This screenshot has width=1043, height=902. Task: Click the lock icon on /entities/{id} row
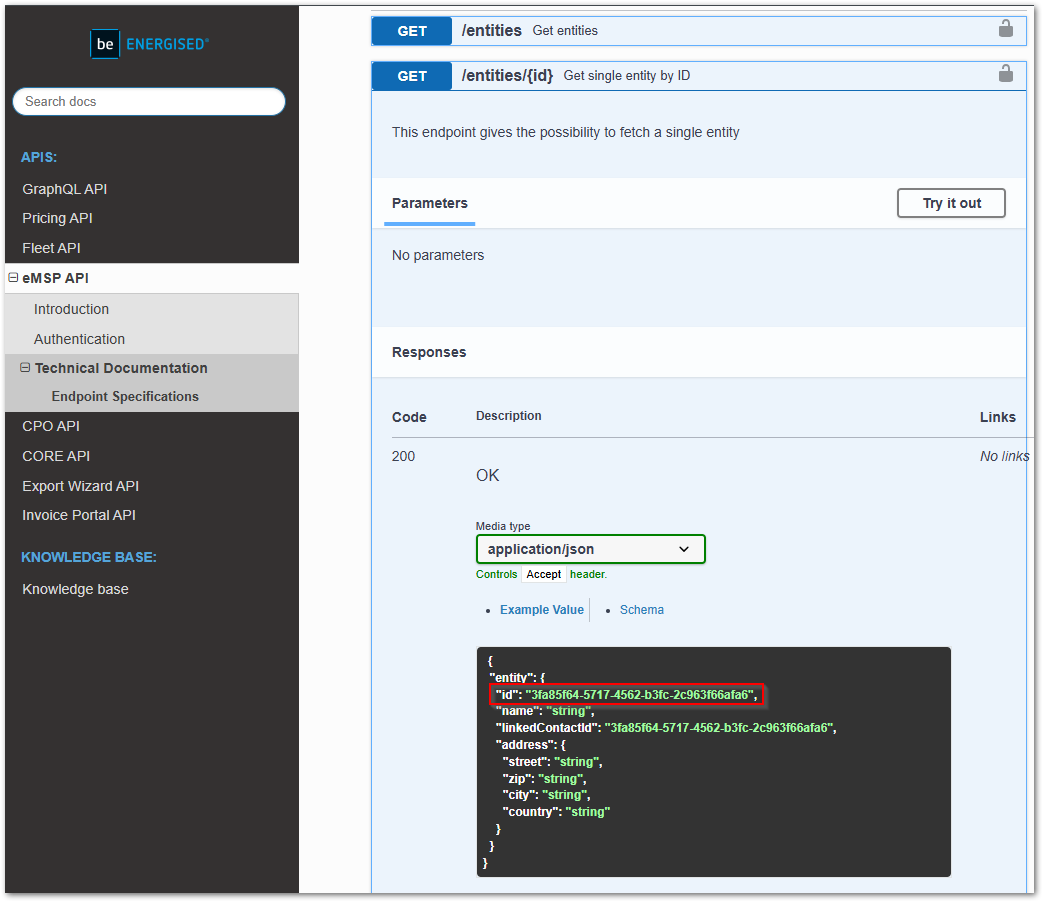coord(1006,73)
